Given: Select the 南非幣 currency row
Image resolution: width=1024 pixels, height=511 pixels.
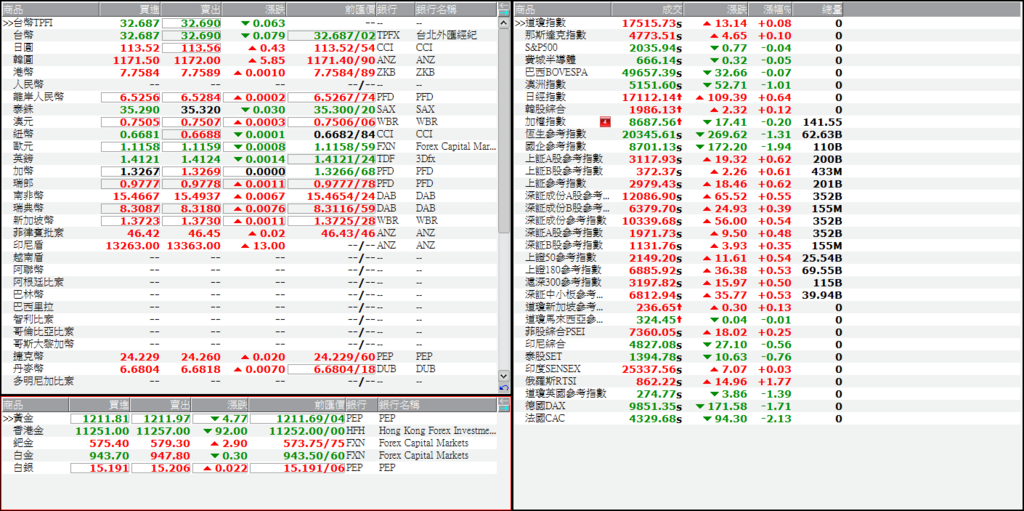Looking at the screenshot, I should [x=249, y=196].
